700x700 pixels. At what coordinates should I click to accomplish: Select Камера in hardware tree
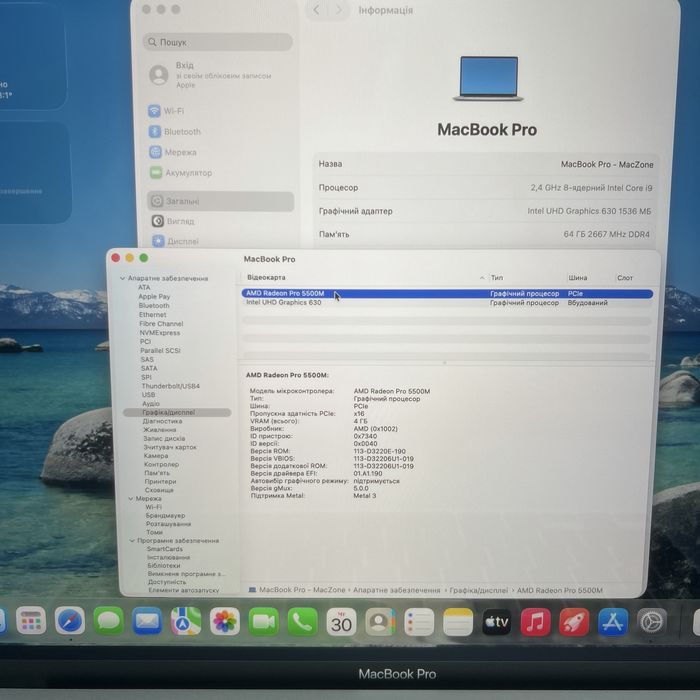[x=156, y=456]
